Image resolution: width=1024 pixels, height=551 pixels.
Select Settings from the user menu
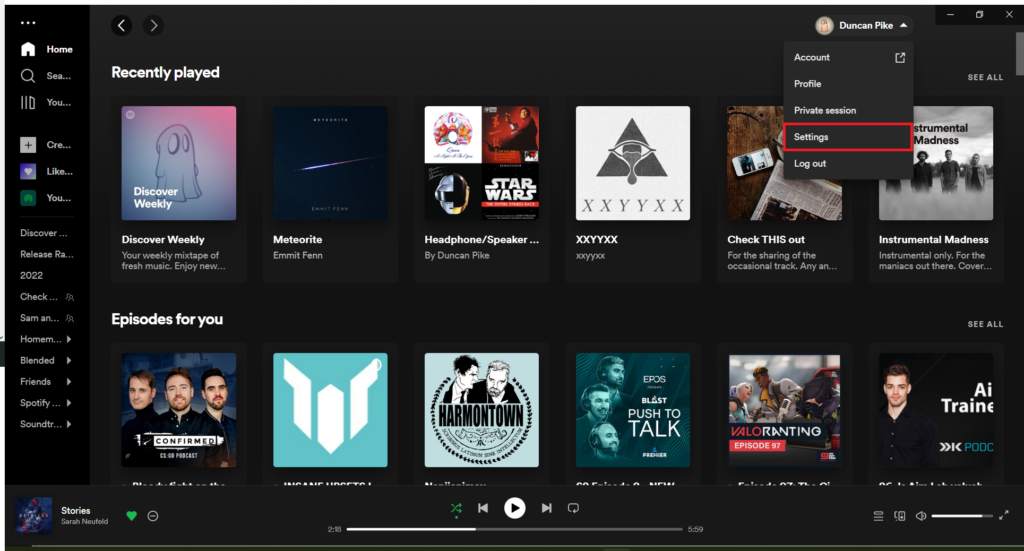[x=847, y=137]
